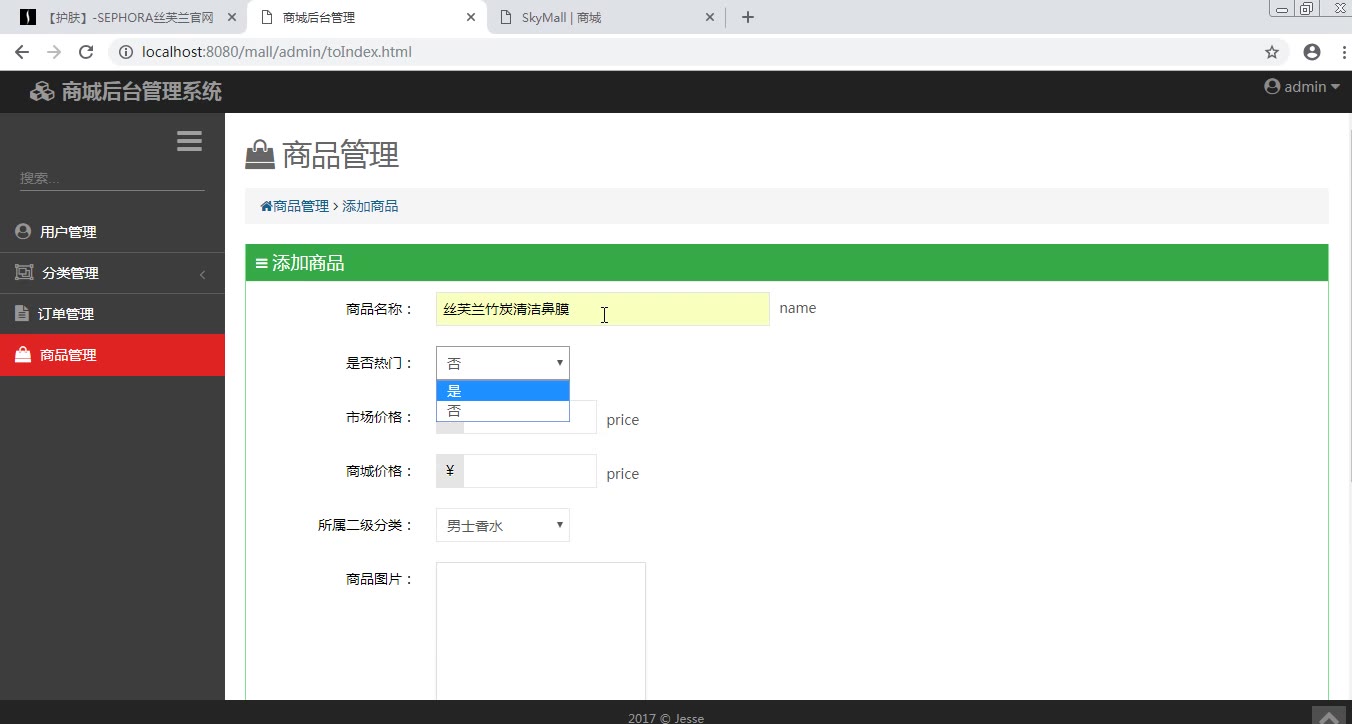
Task: Click the back-to-top arrow icon
Action: point(1329,716)
